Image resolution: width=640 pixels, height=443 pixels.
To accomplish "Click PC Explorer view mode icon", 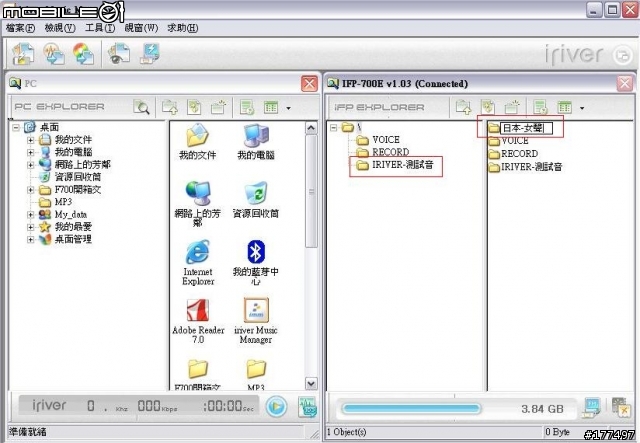I will click(x=271, y=107).
